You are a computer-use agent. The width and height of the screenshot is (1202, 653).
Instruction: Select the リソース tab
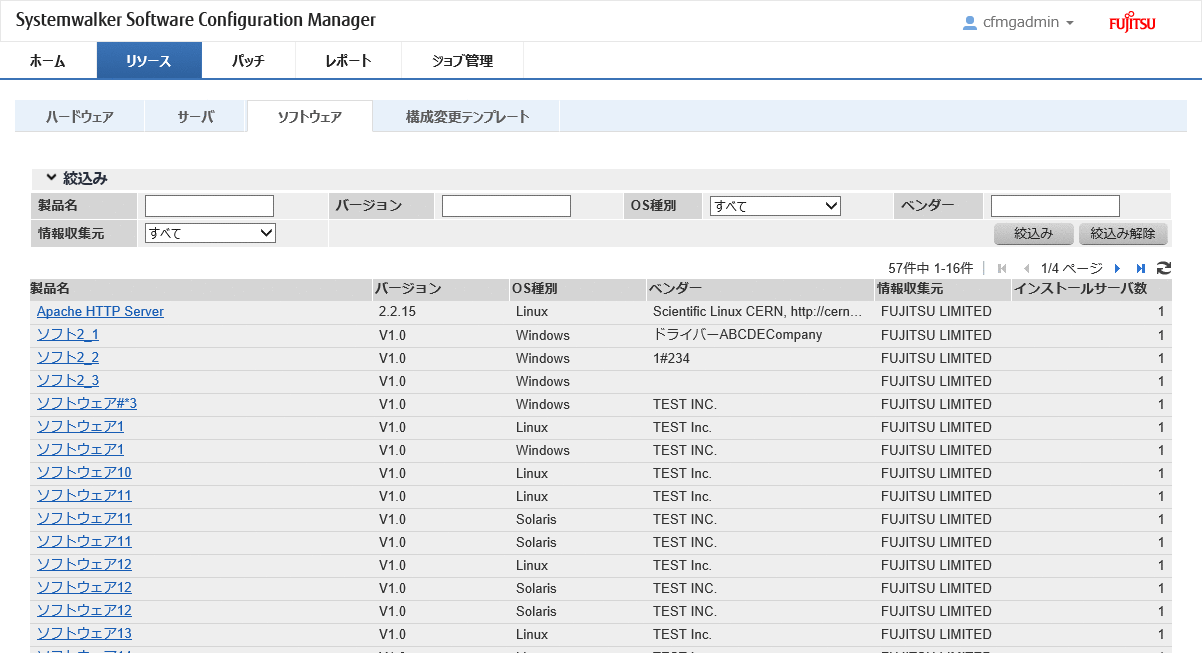149,60
